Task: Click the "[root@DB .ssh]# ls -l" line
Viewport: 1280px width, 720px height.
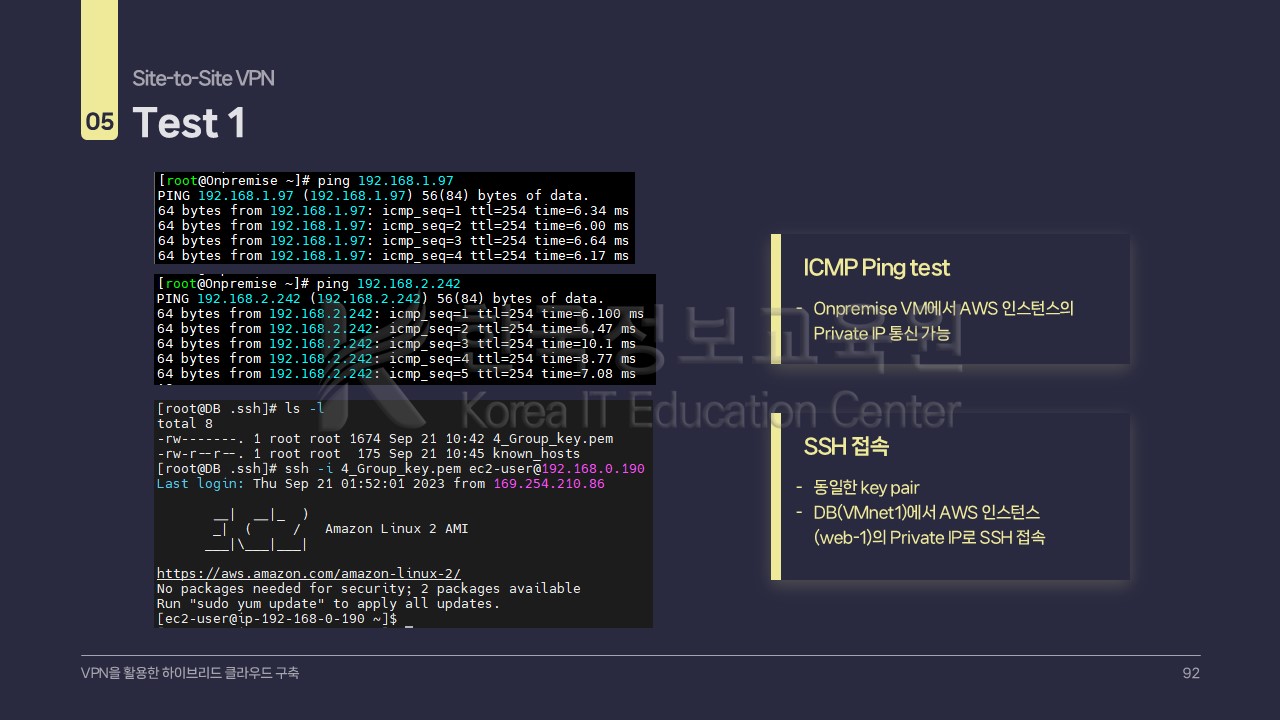Action: tap(241, 409)
